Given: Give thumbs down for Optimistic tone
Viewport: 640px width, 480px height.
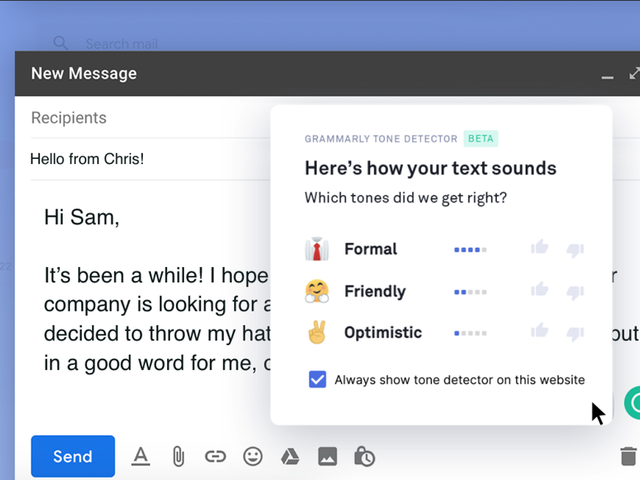Looking at the screenshot, I should pos(575,333).
